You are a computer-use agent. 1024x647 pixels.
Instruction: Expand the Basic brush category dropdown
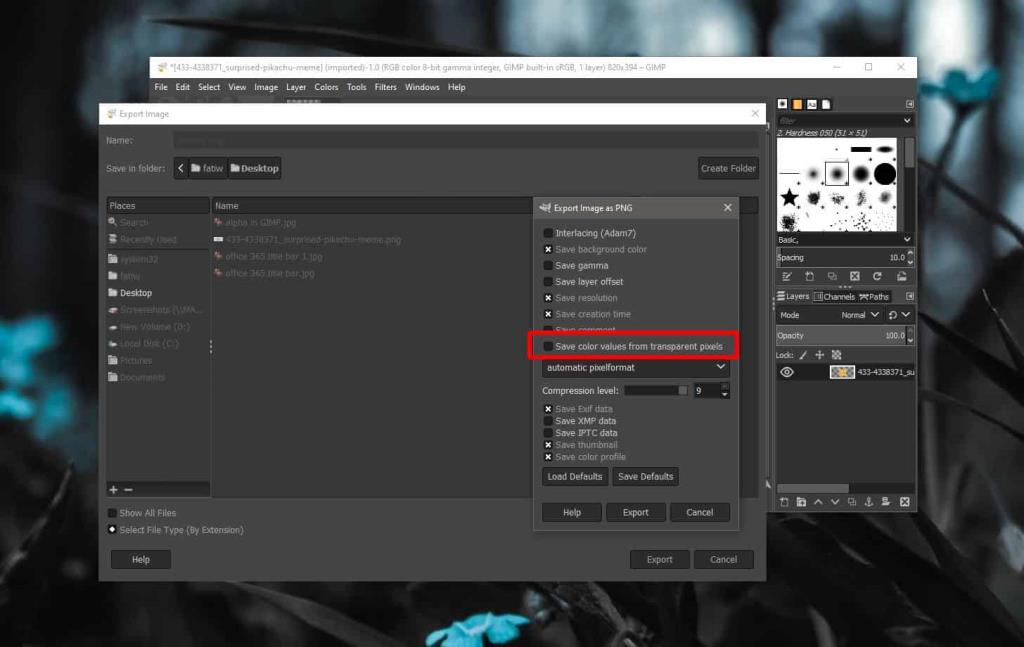click(x=905, y=239)
